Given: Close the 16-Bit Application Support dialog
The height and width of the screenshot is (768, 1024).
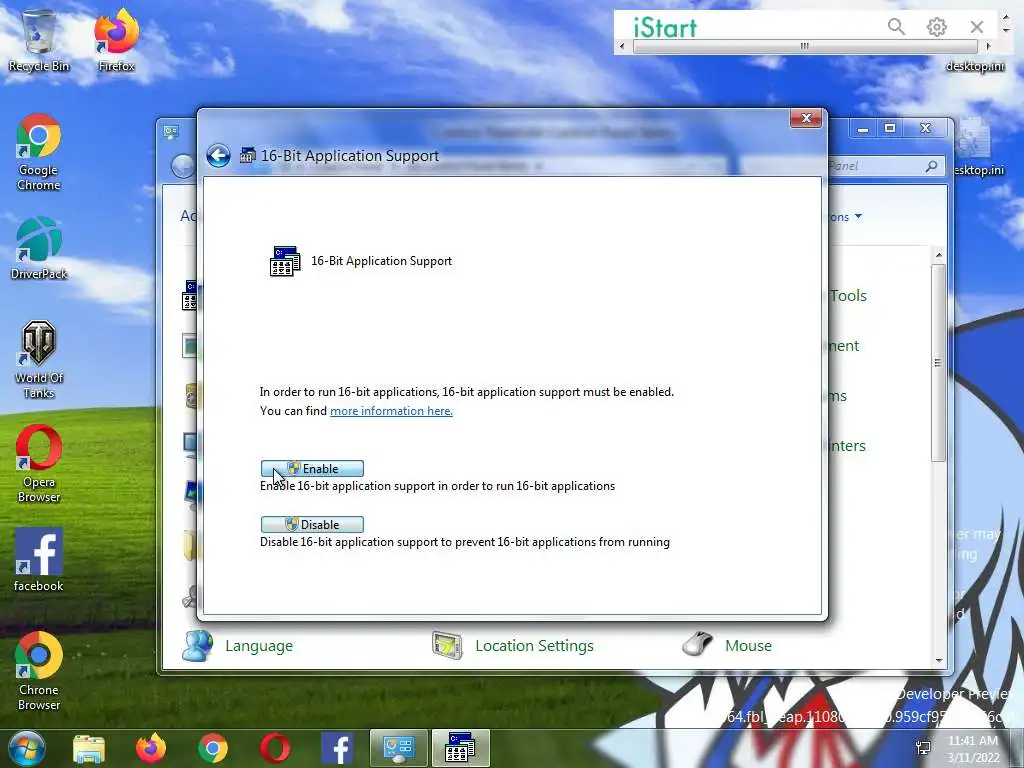Looking at the screenshot, I should (806, 118).
